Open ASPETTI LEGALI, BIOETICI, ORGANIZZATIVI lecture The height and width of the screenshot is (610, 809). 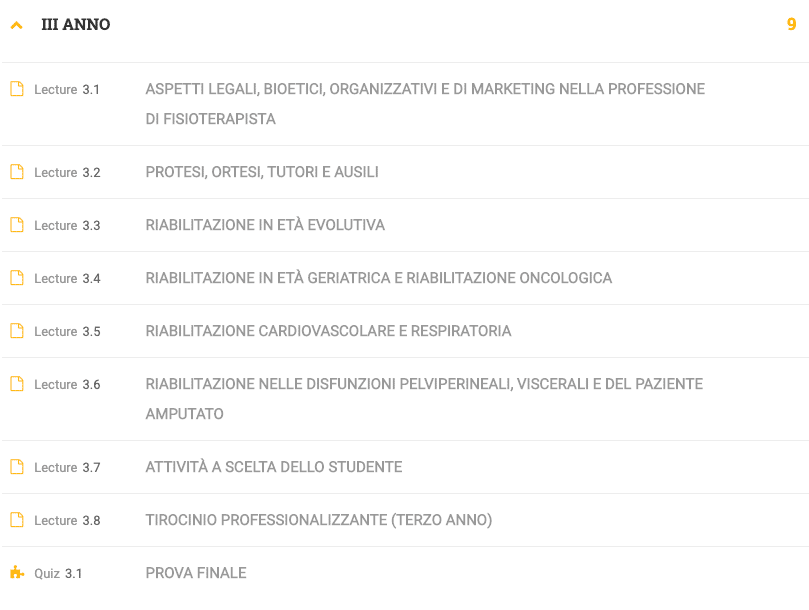coord(425,104)
